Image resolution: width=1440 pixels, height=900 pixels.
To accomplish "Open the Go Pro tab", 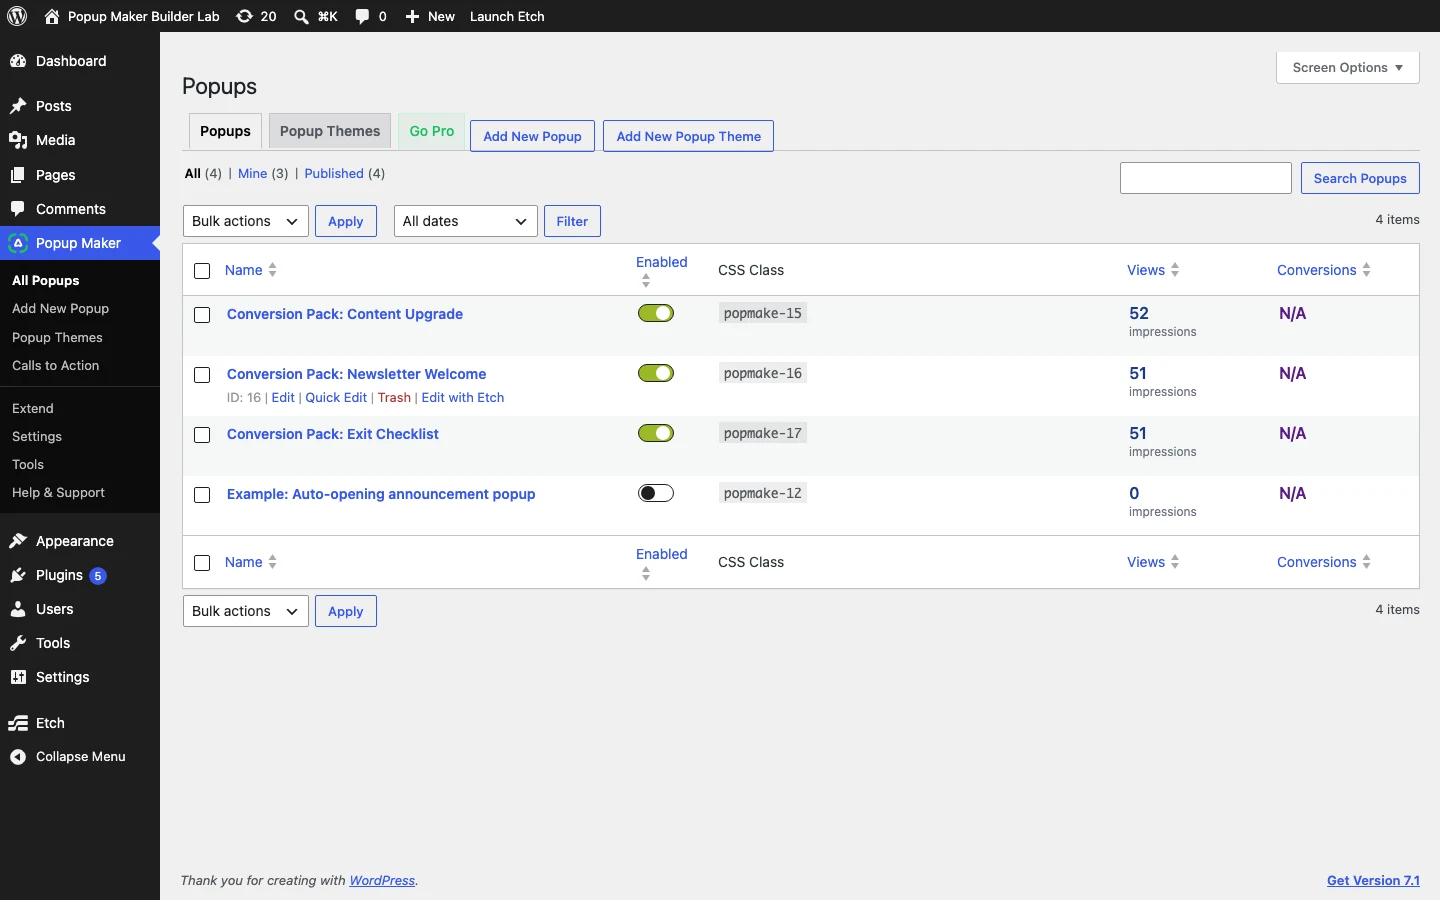I will [432, 131].
